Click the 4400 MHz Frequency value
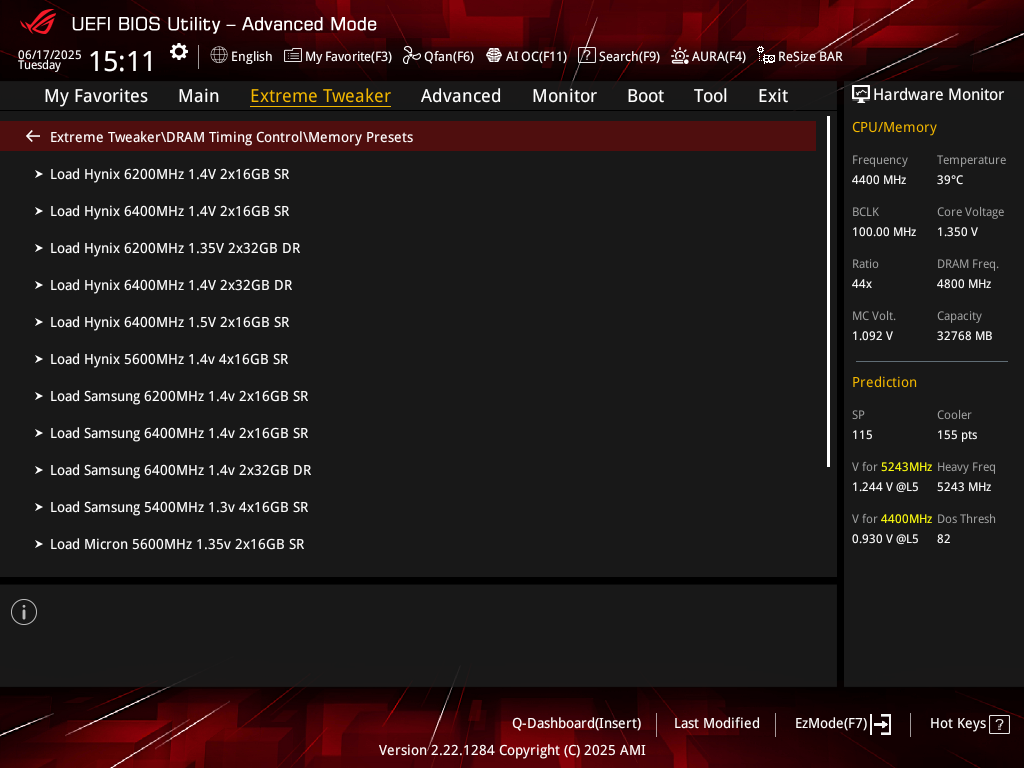1024x768 pixels. pyautogui.click(x=879, y=180)
